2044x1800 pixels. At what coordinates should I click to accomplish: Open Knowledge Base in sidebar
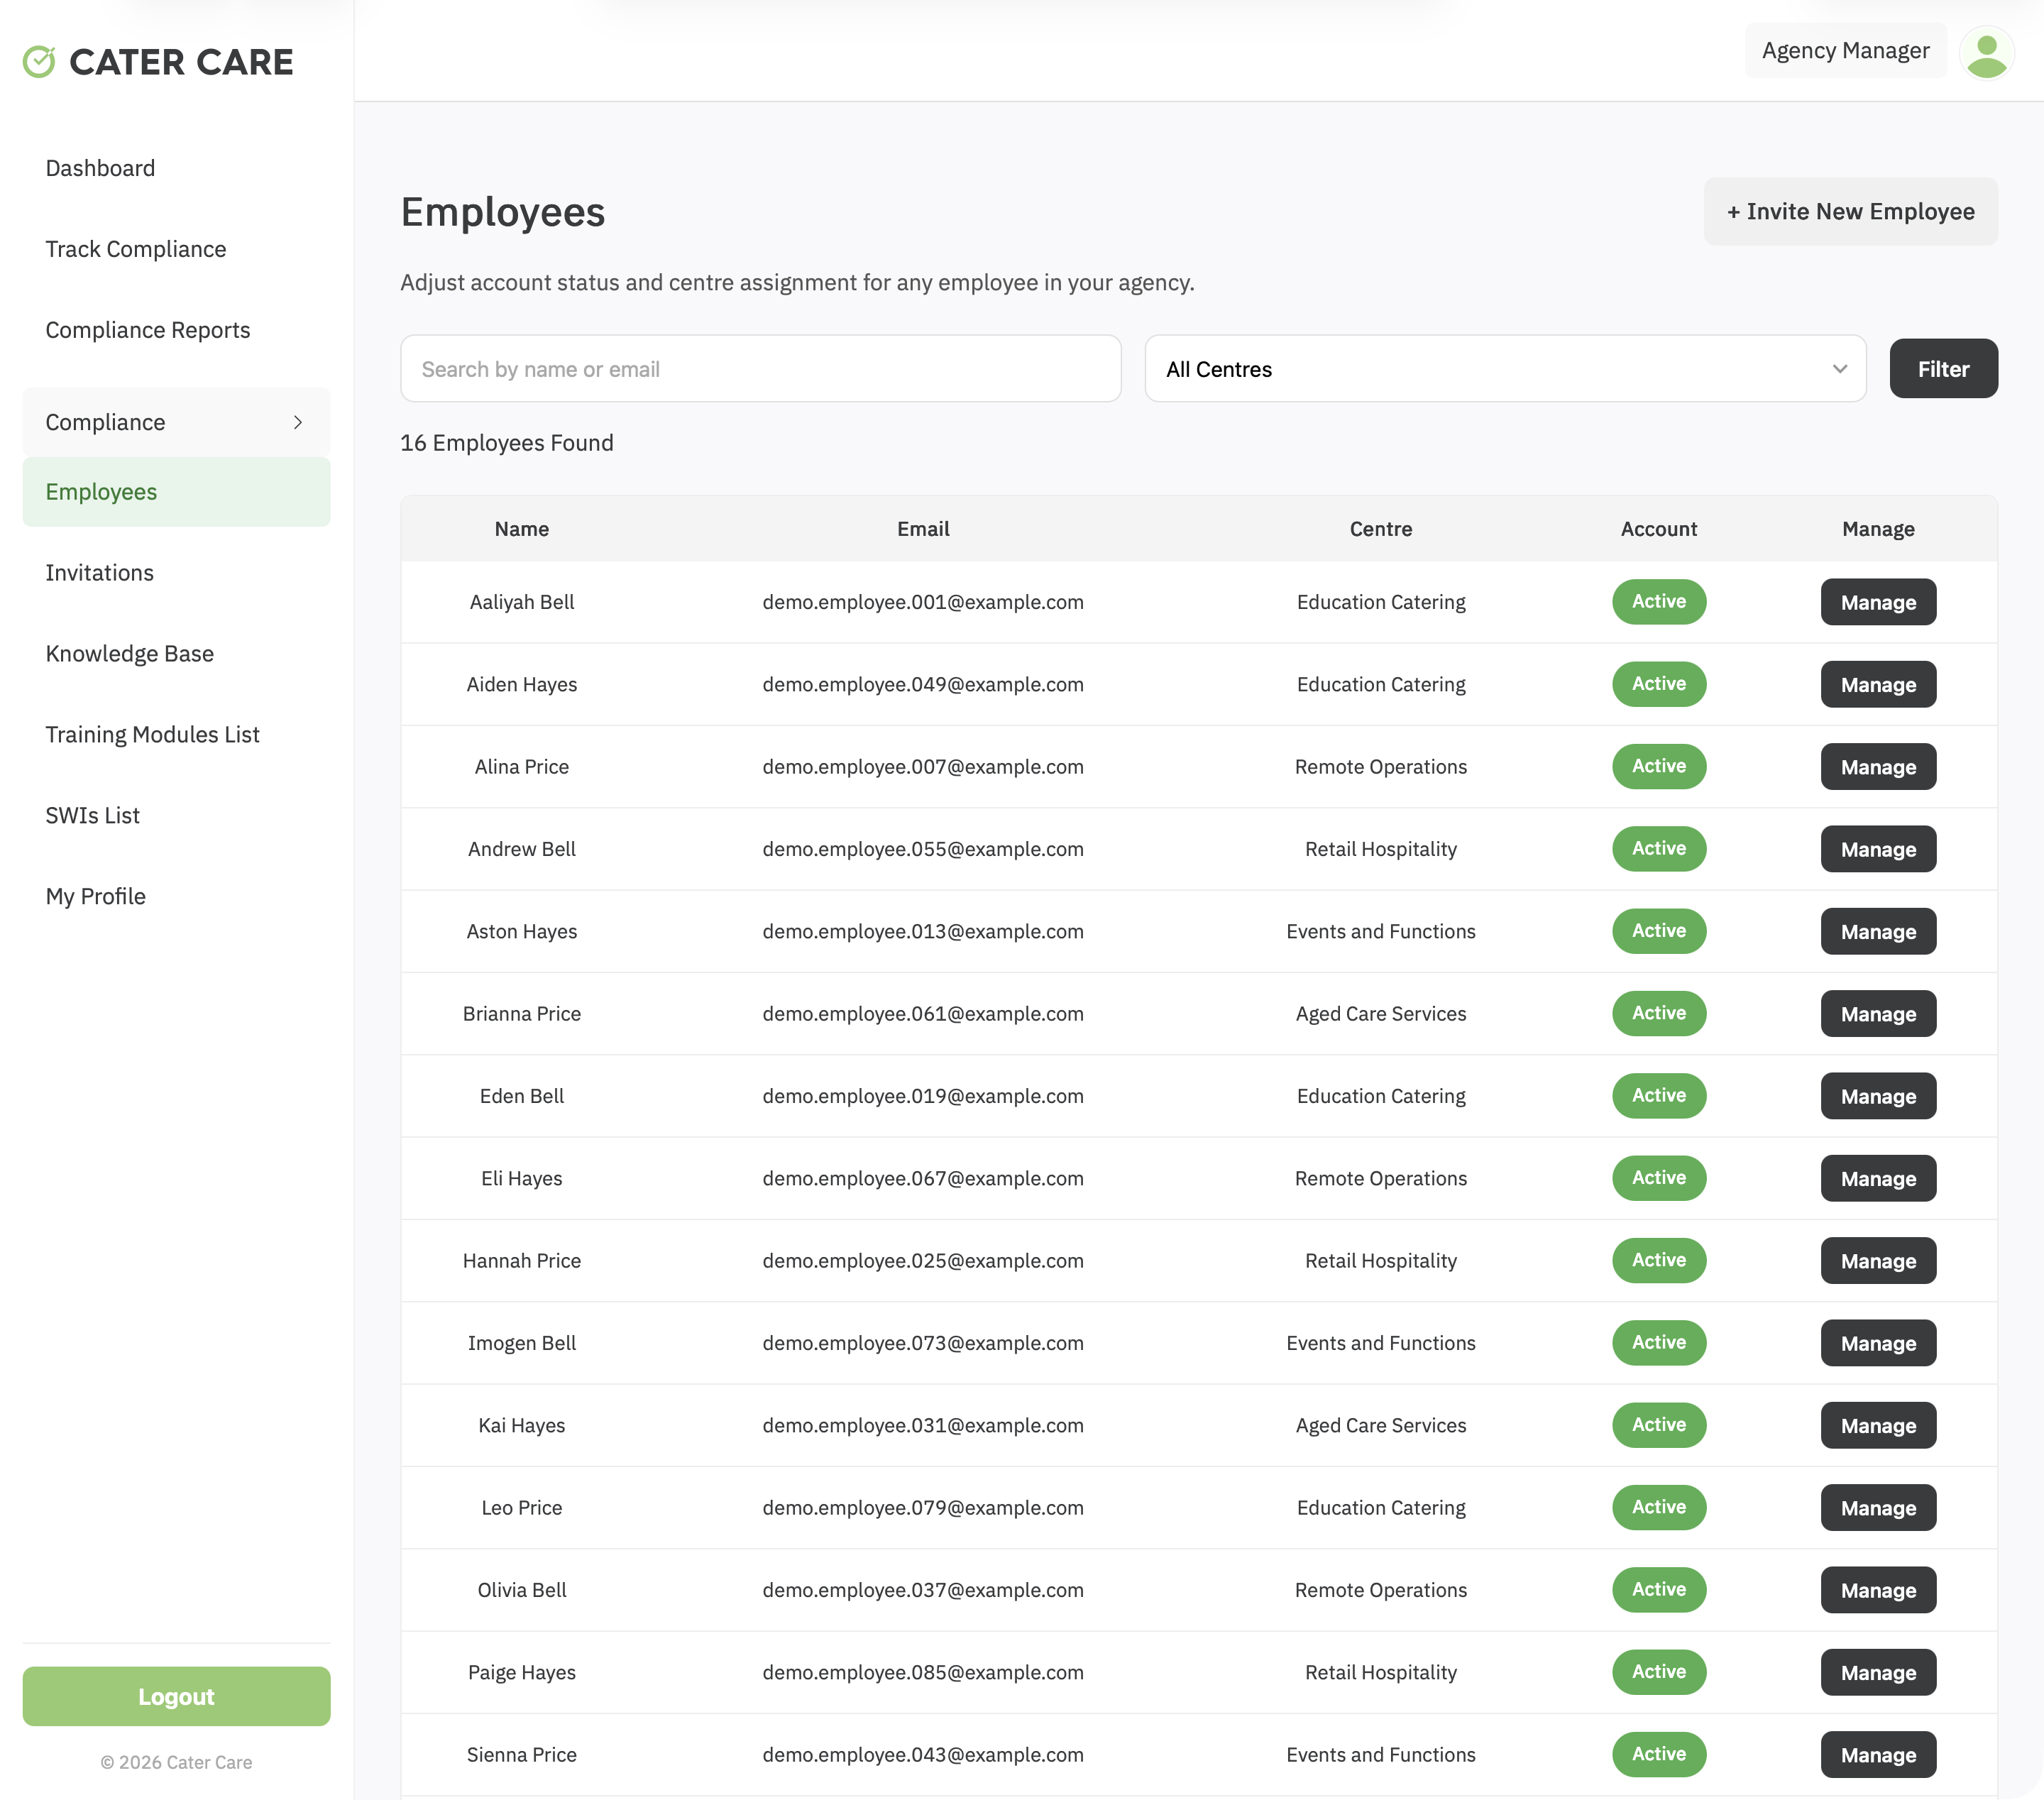click(x=130, y=654)
